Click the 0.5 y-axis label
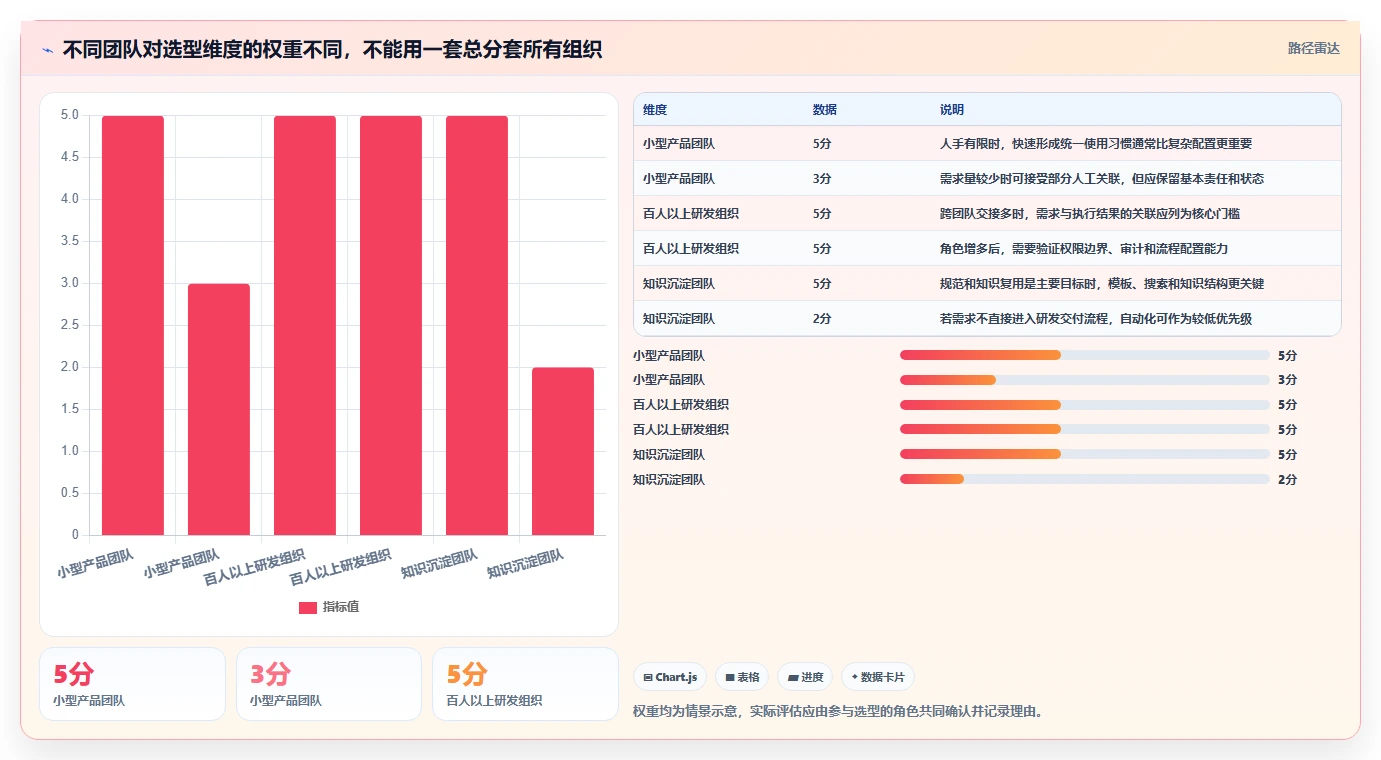Viewport: 1381px width, 760px height. point(70,493)
